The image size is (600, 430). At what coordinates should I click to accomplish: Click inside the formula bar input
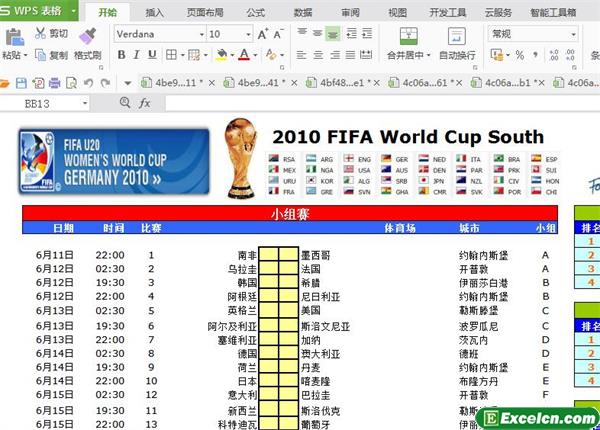coord(382,103)
